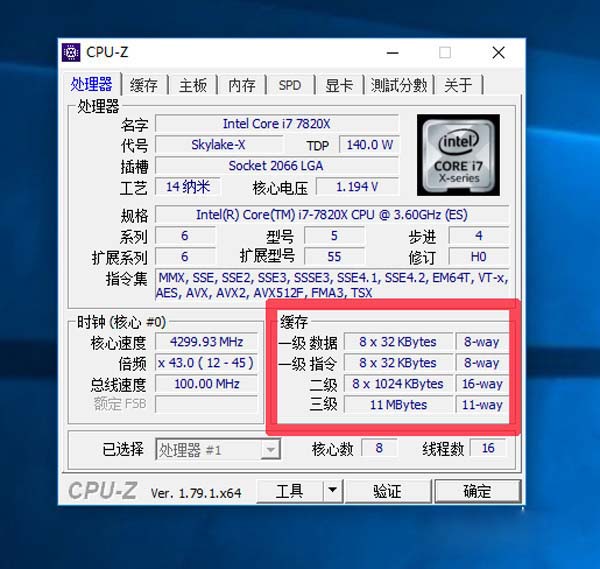The height and width of the screenshot is (569, 600).
Task: Click the core speed value 4299.93 MHz
Action: (207, 342)
